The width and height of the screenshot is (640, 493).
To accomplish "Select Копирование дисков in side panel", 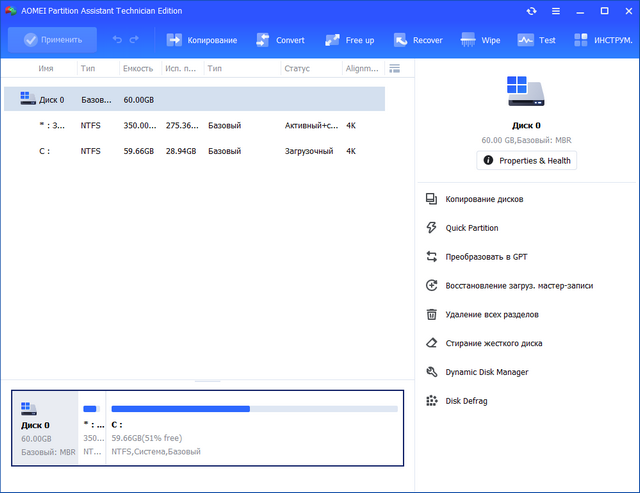I will click(x=487, y=199).
